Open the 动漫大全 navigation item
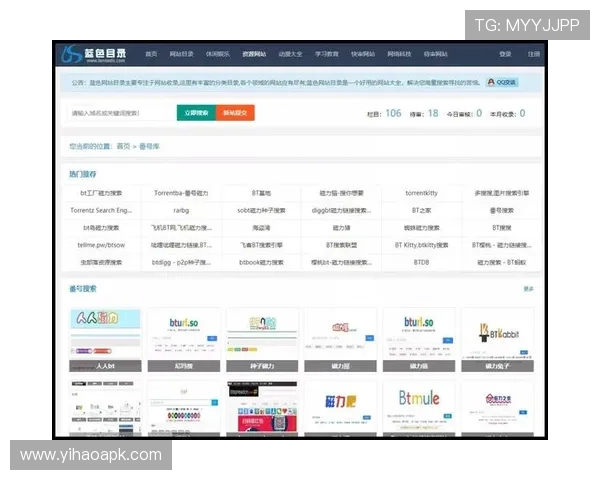 [x=290, y=54]
